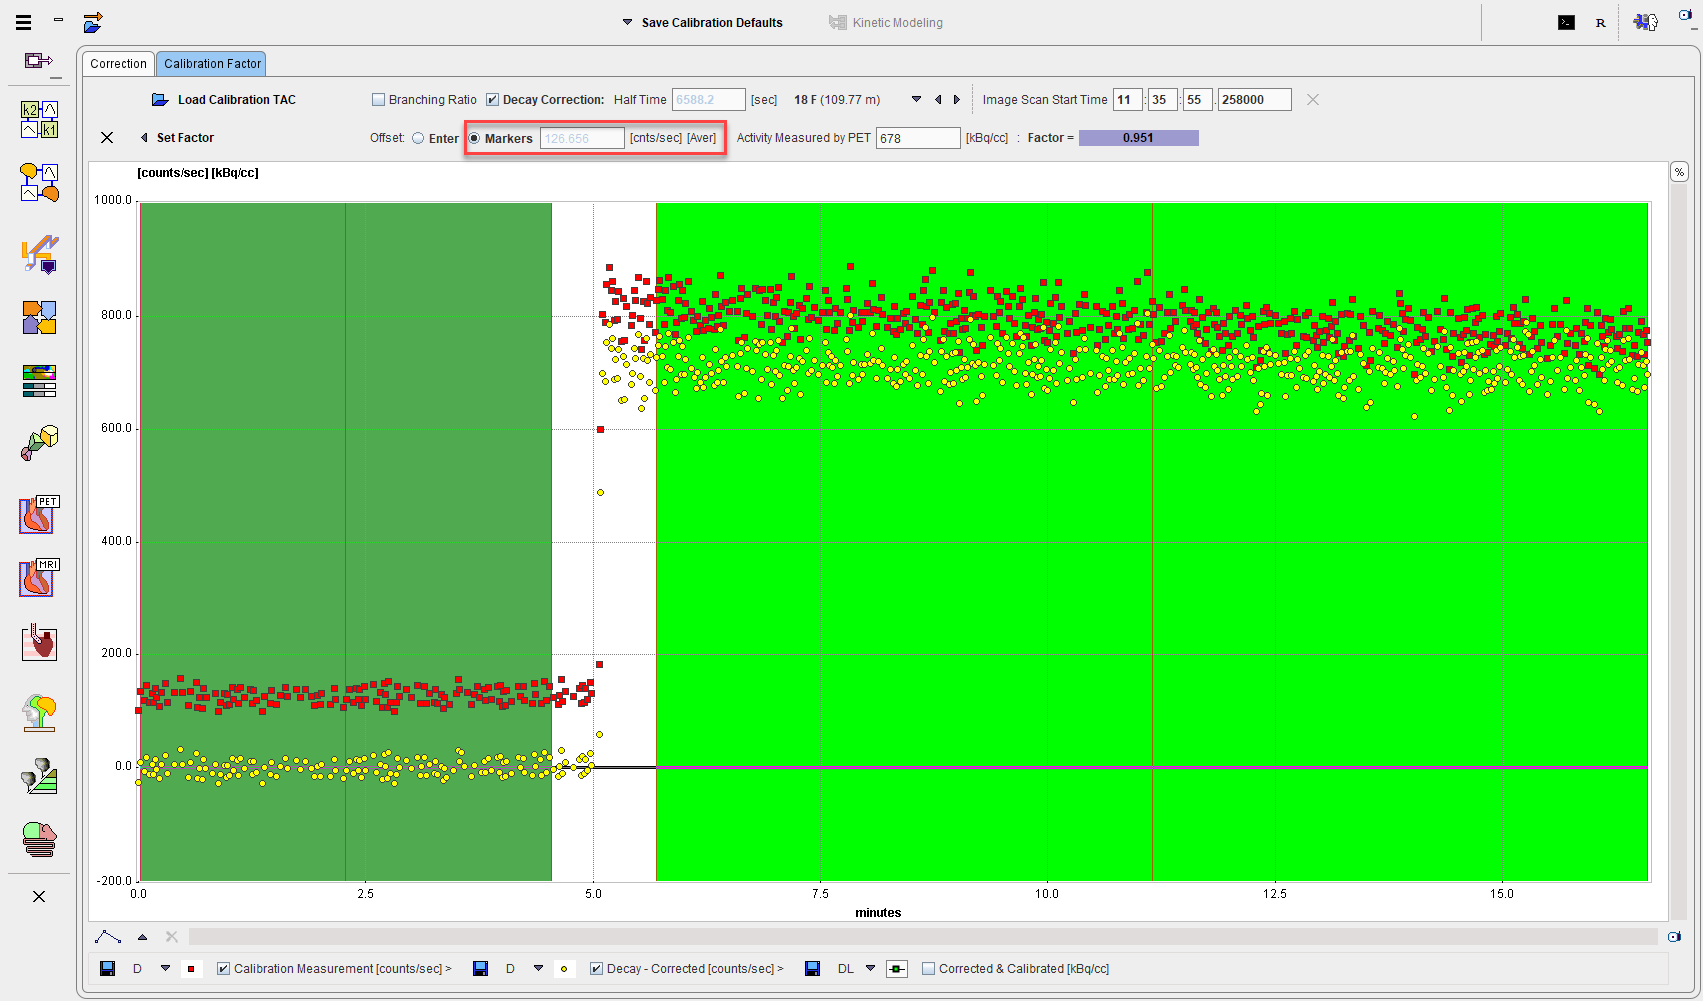
Task: Click the grayed X below the plot
Action: tap(172, 937)
